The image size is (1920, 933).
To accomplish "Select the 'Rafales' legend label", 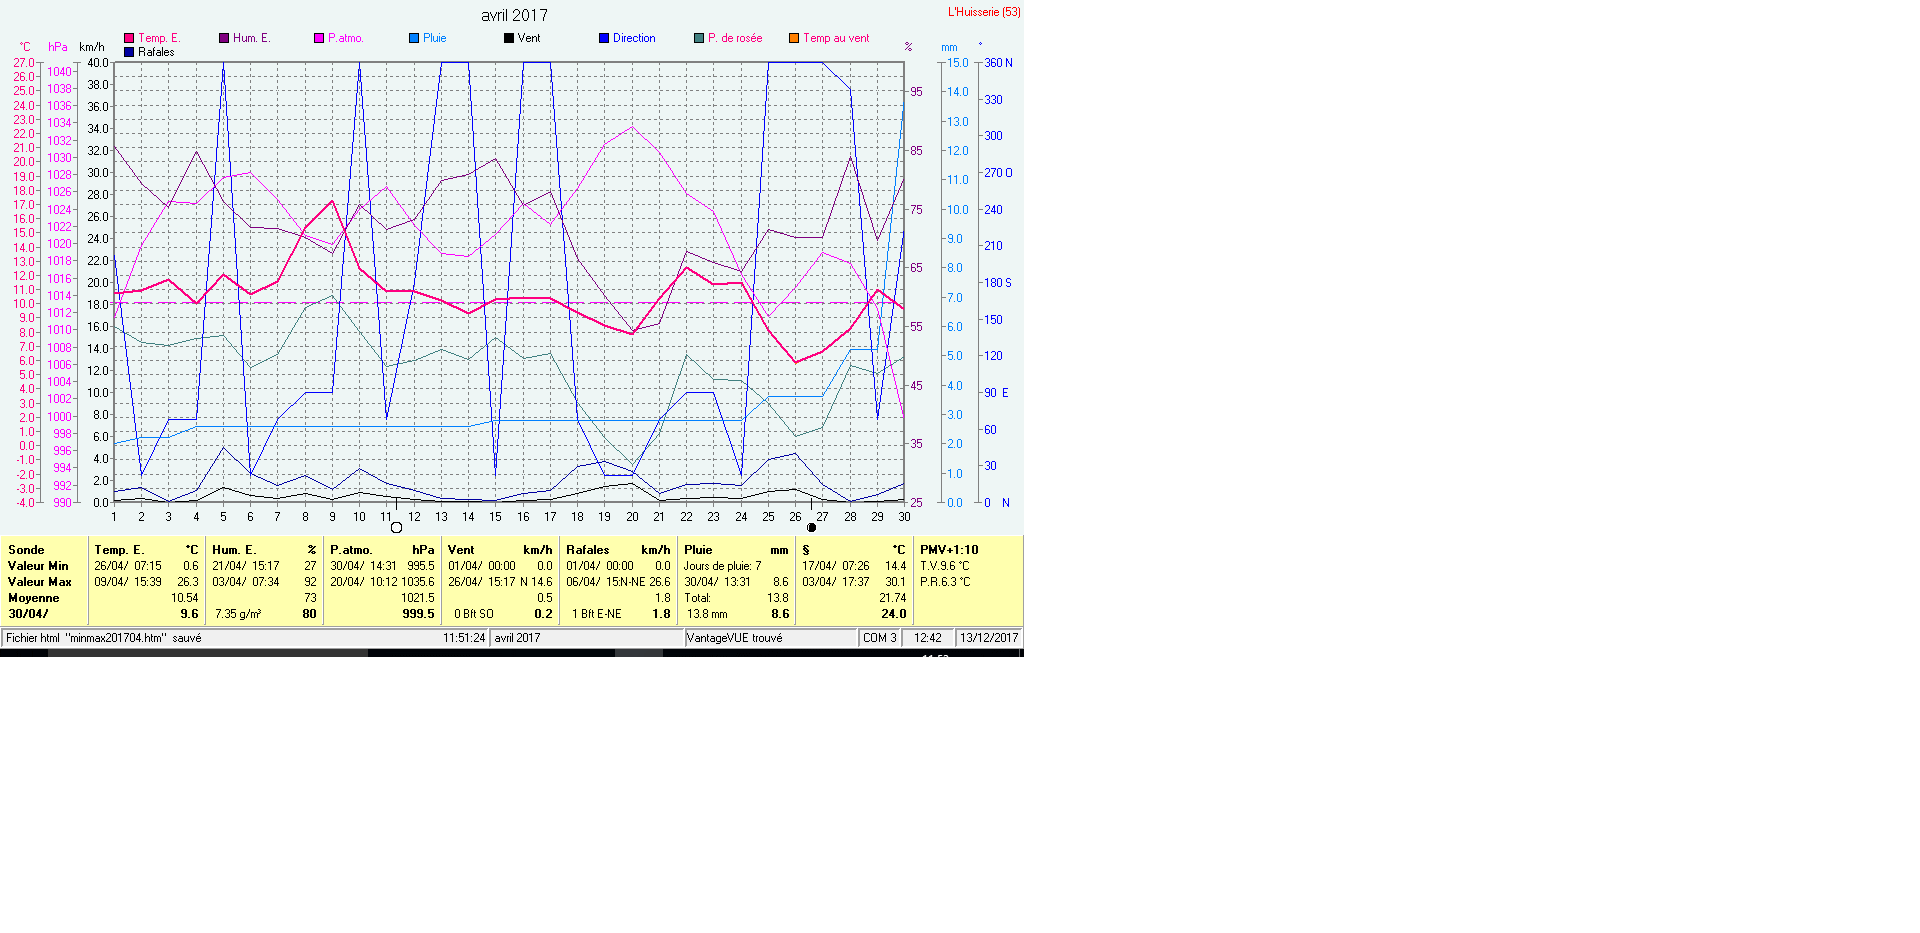I will pos(156,52).
